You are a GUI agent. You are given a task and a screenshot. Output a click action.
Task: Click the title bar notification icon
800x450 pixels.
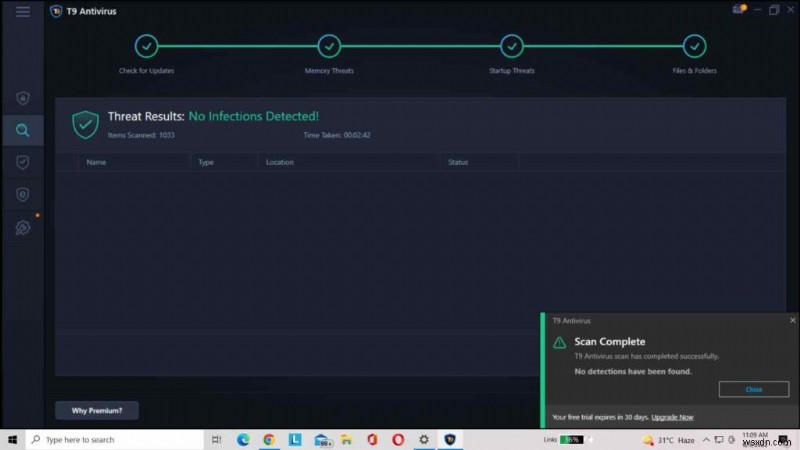[x=739, y=9]
